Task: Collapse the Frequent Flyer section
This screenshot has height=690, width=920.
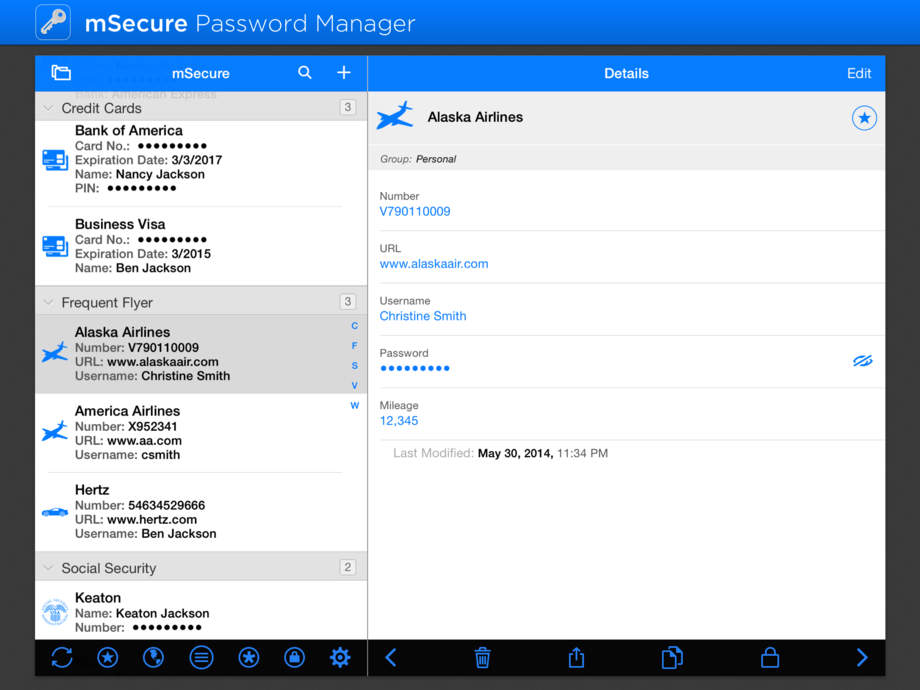Action: coord(48,302)
